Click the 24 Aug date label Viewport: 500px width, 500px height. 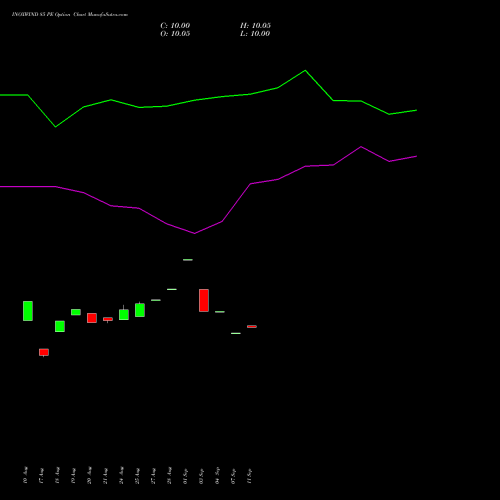point(122,475)
